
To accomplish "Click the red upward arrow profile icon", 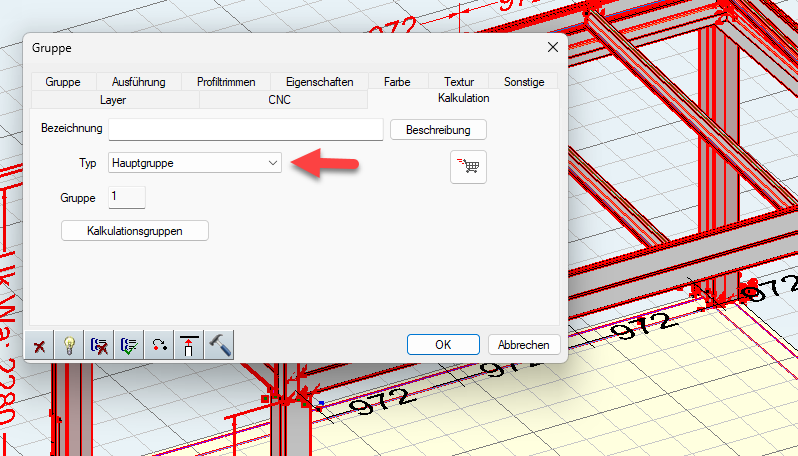I will (x=189, y=345).
